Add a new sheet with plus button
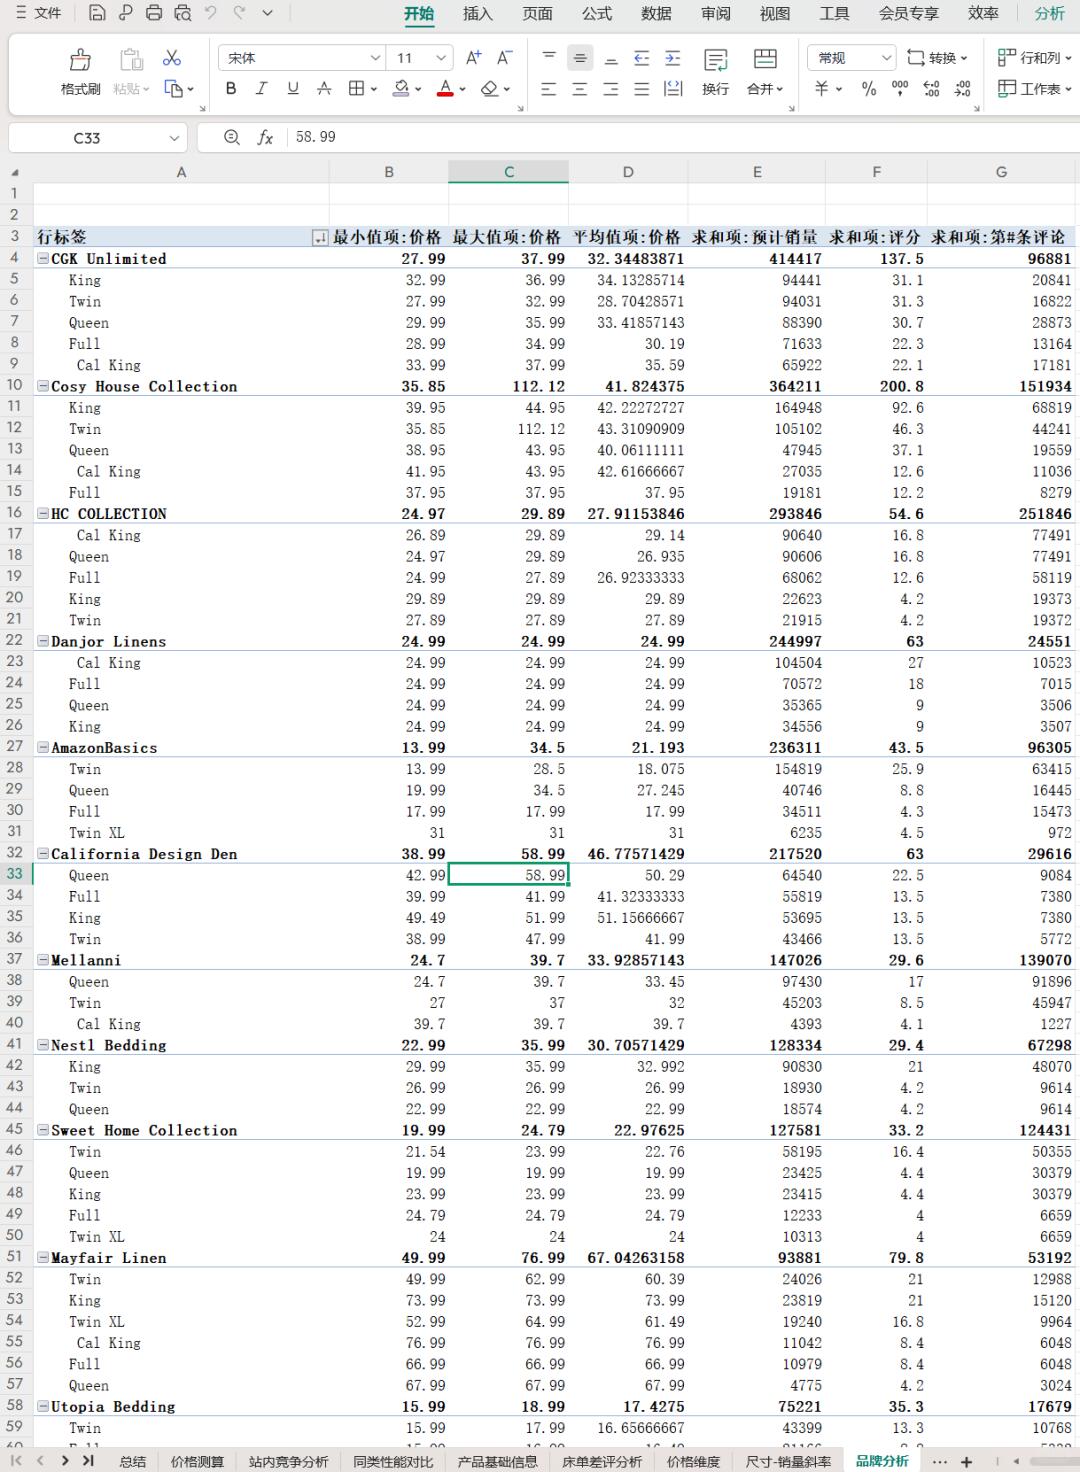 tap(966, 1461)
